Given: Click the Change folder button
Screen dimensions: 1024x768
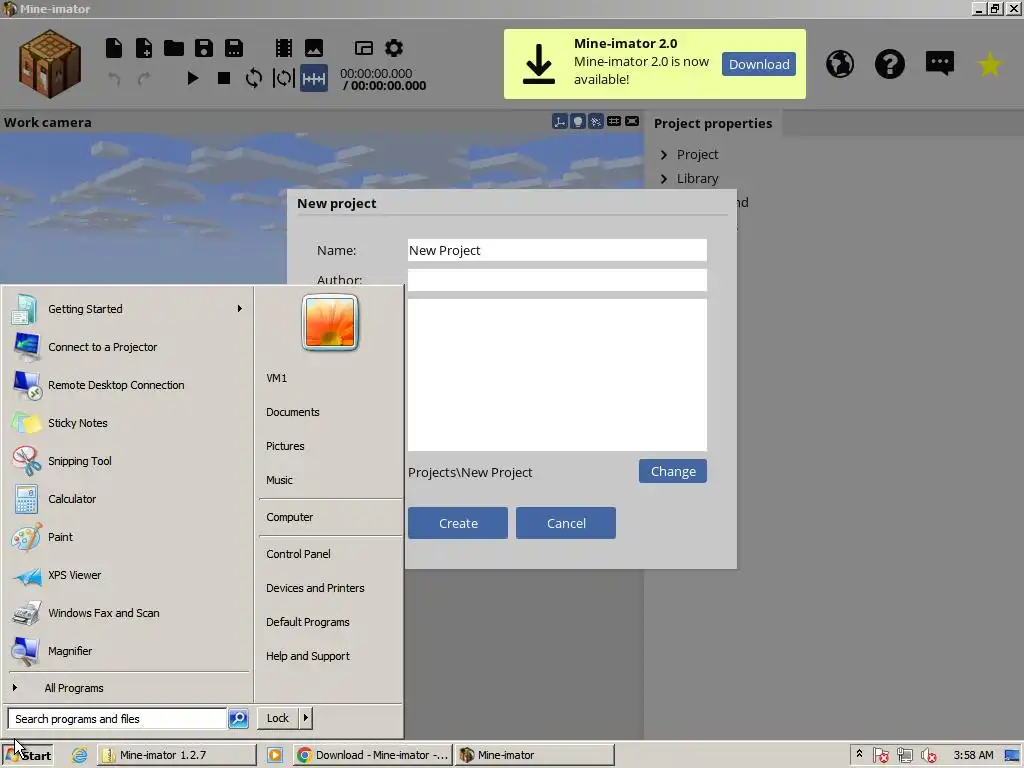Looking at the screenshot, I should 673,472.
